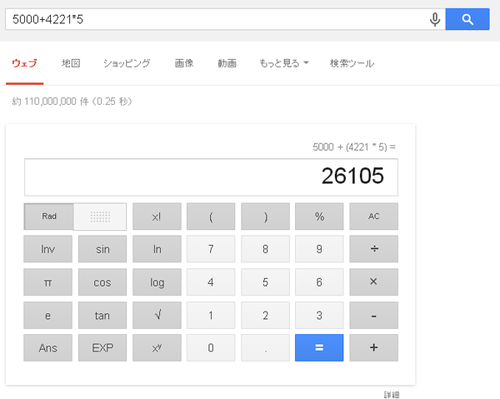
Task: Click the percent key
Action: (x=319, y=216)
